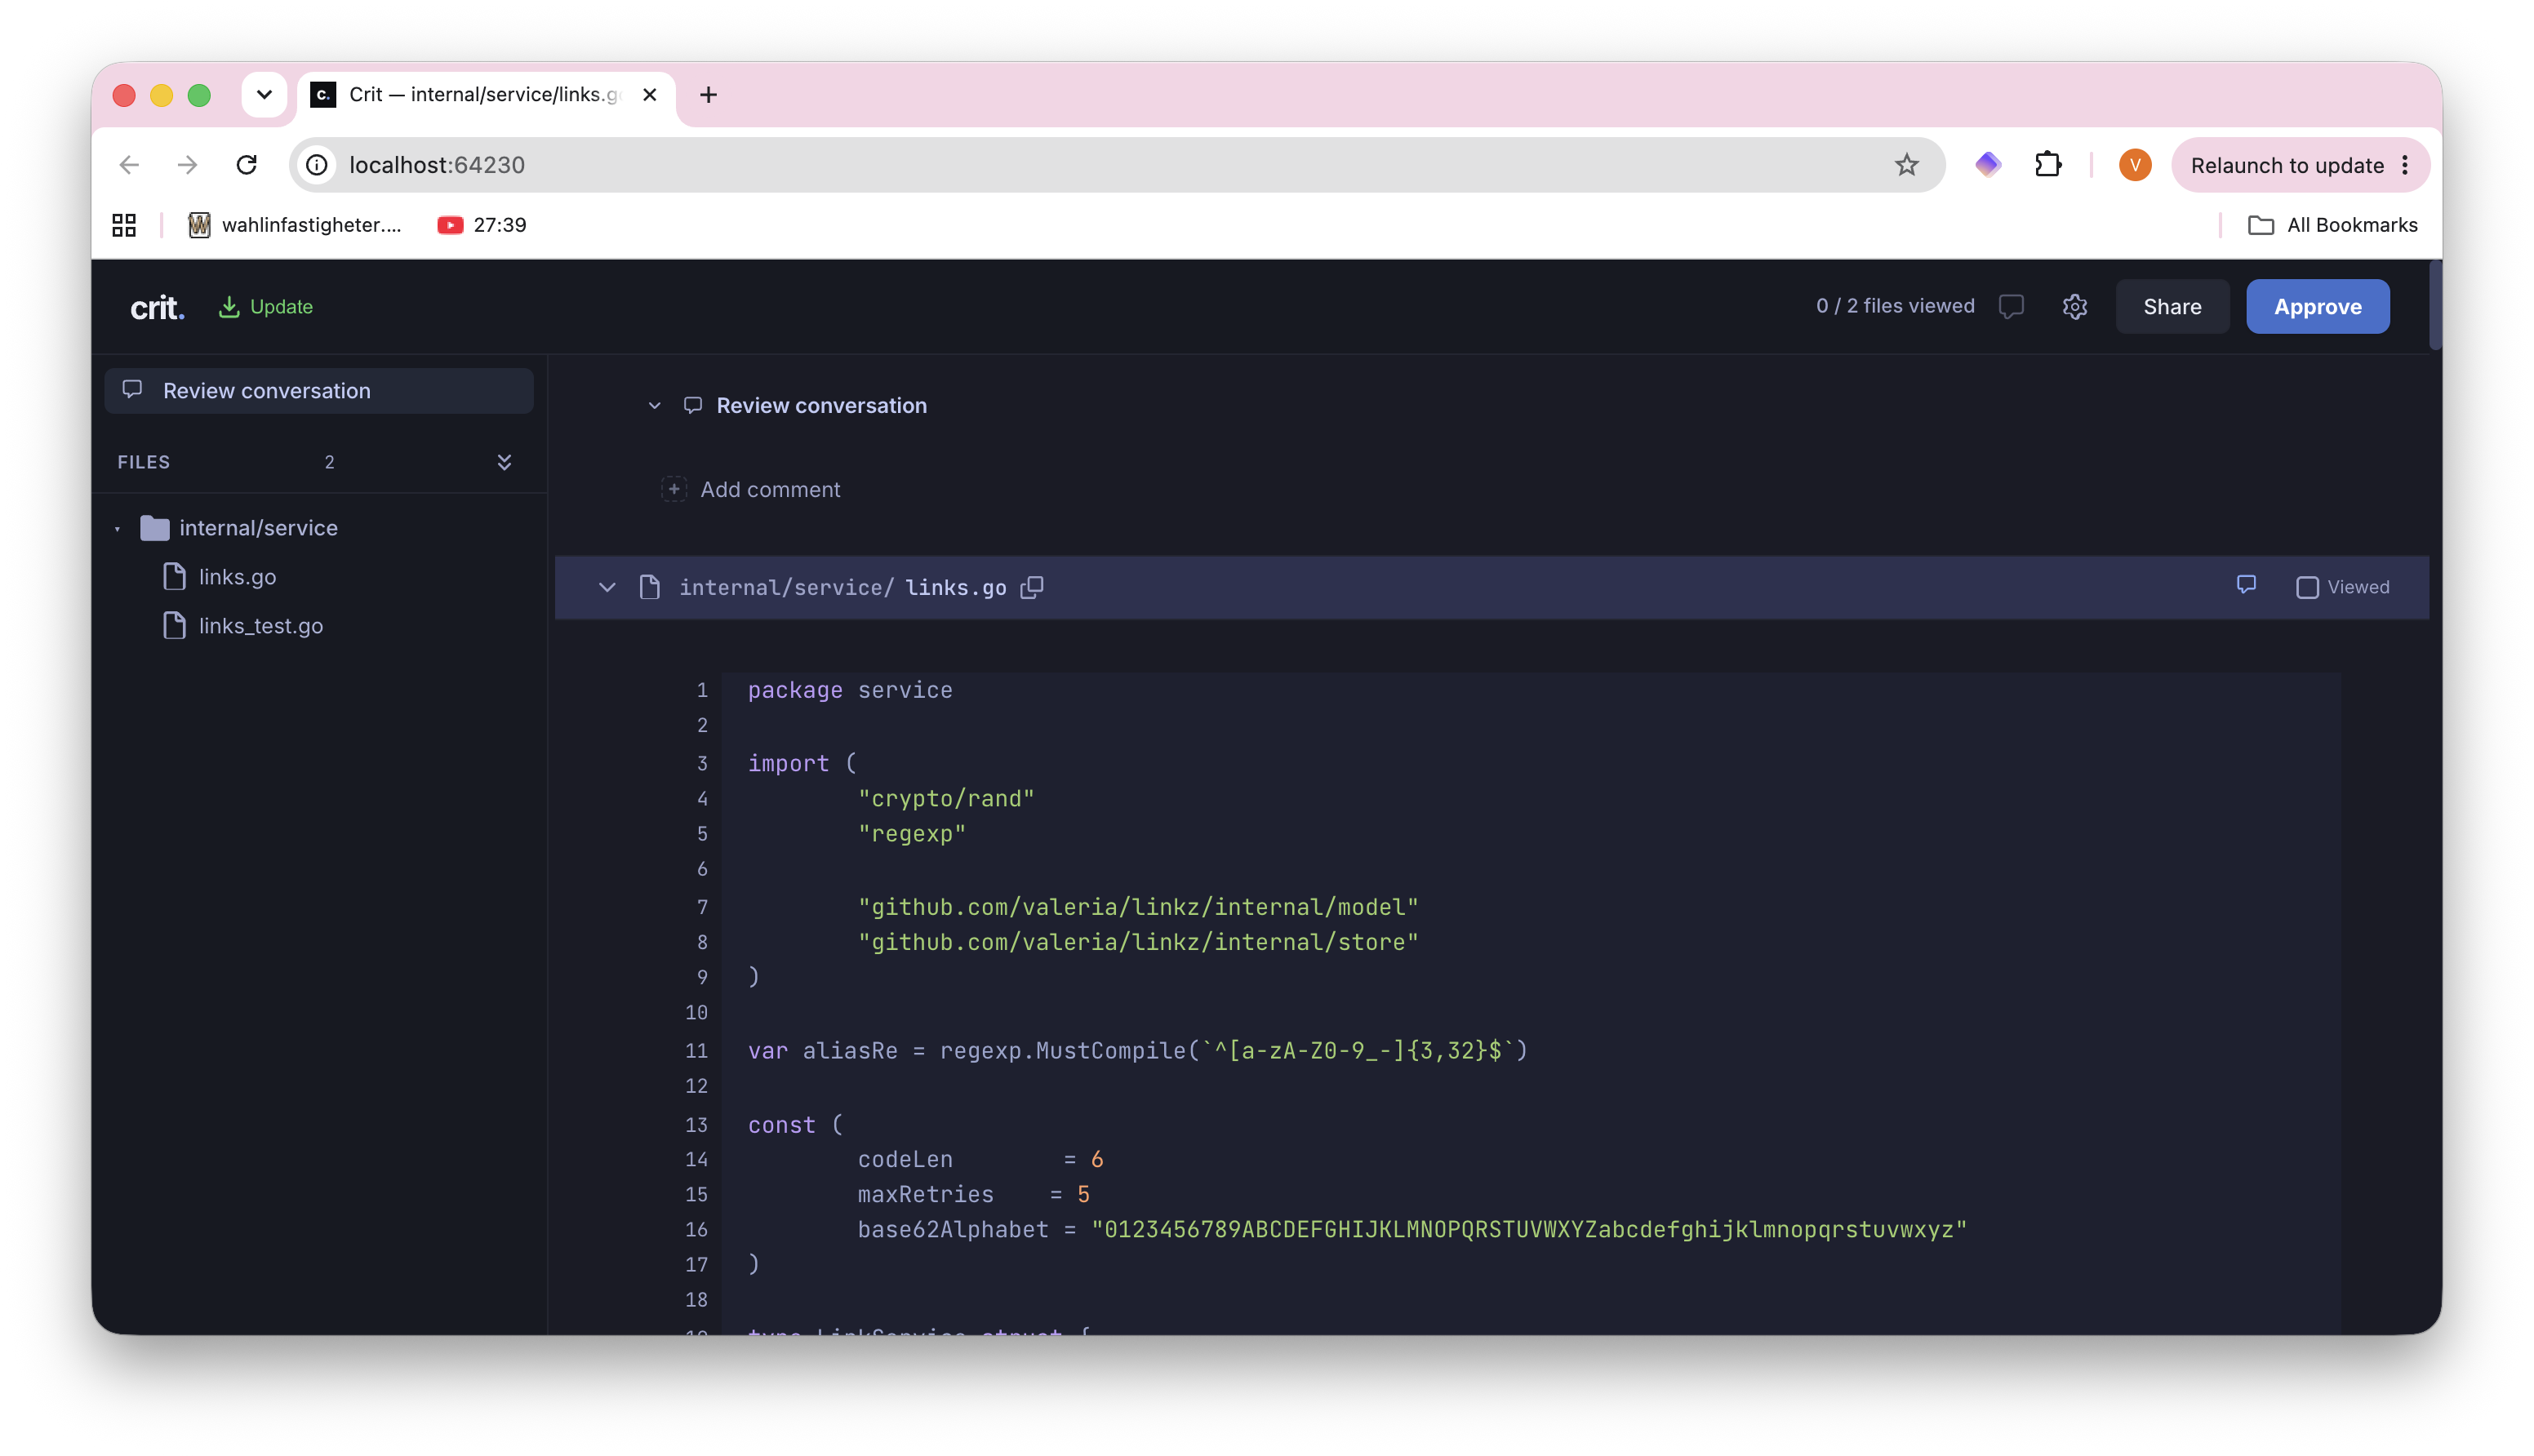Add a file comment on links.go
Viewport: 2534px width, 1456px height.
(2246, 585)
